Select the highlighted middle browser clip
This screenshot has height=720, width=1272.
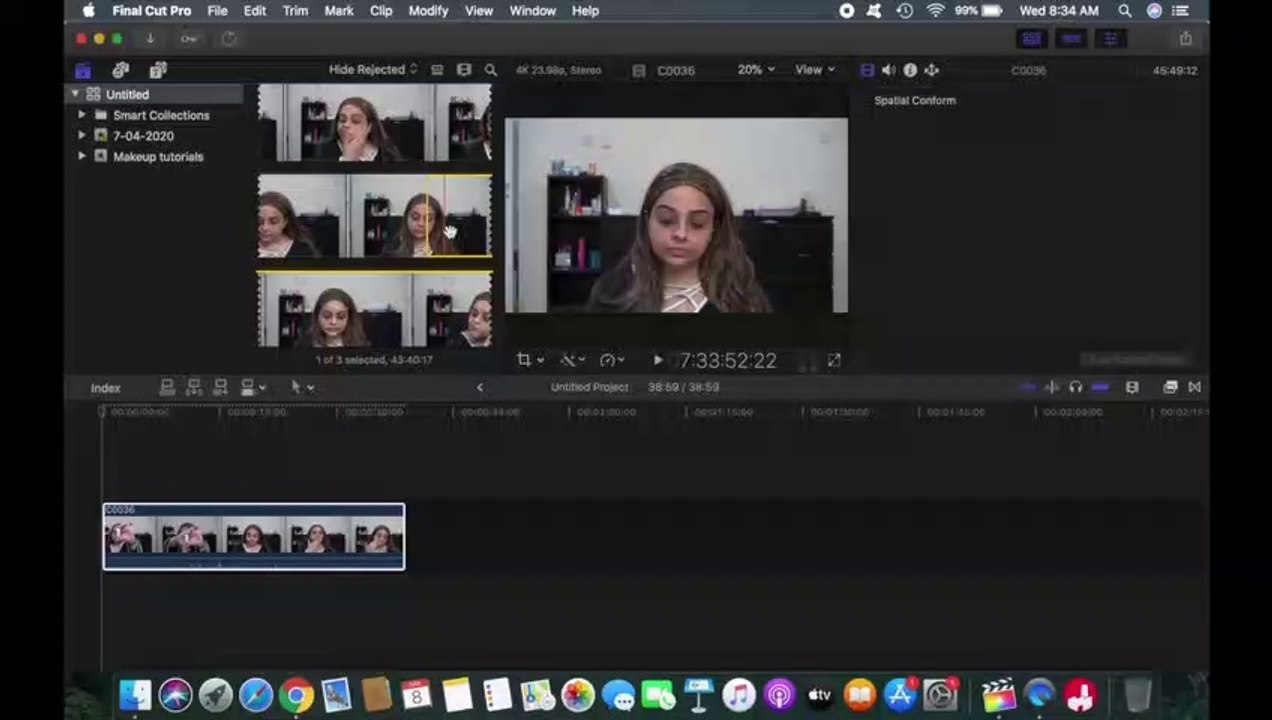[x=374, y=217]
